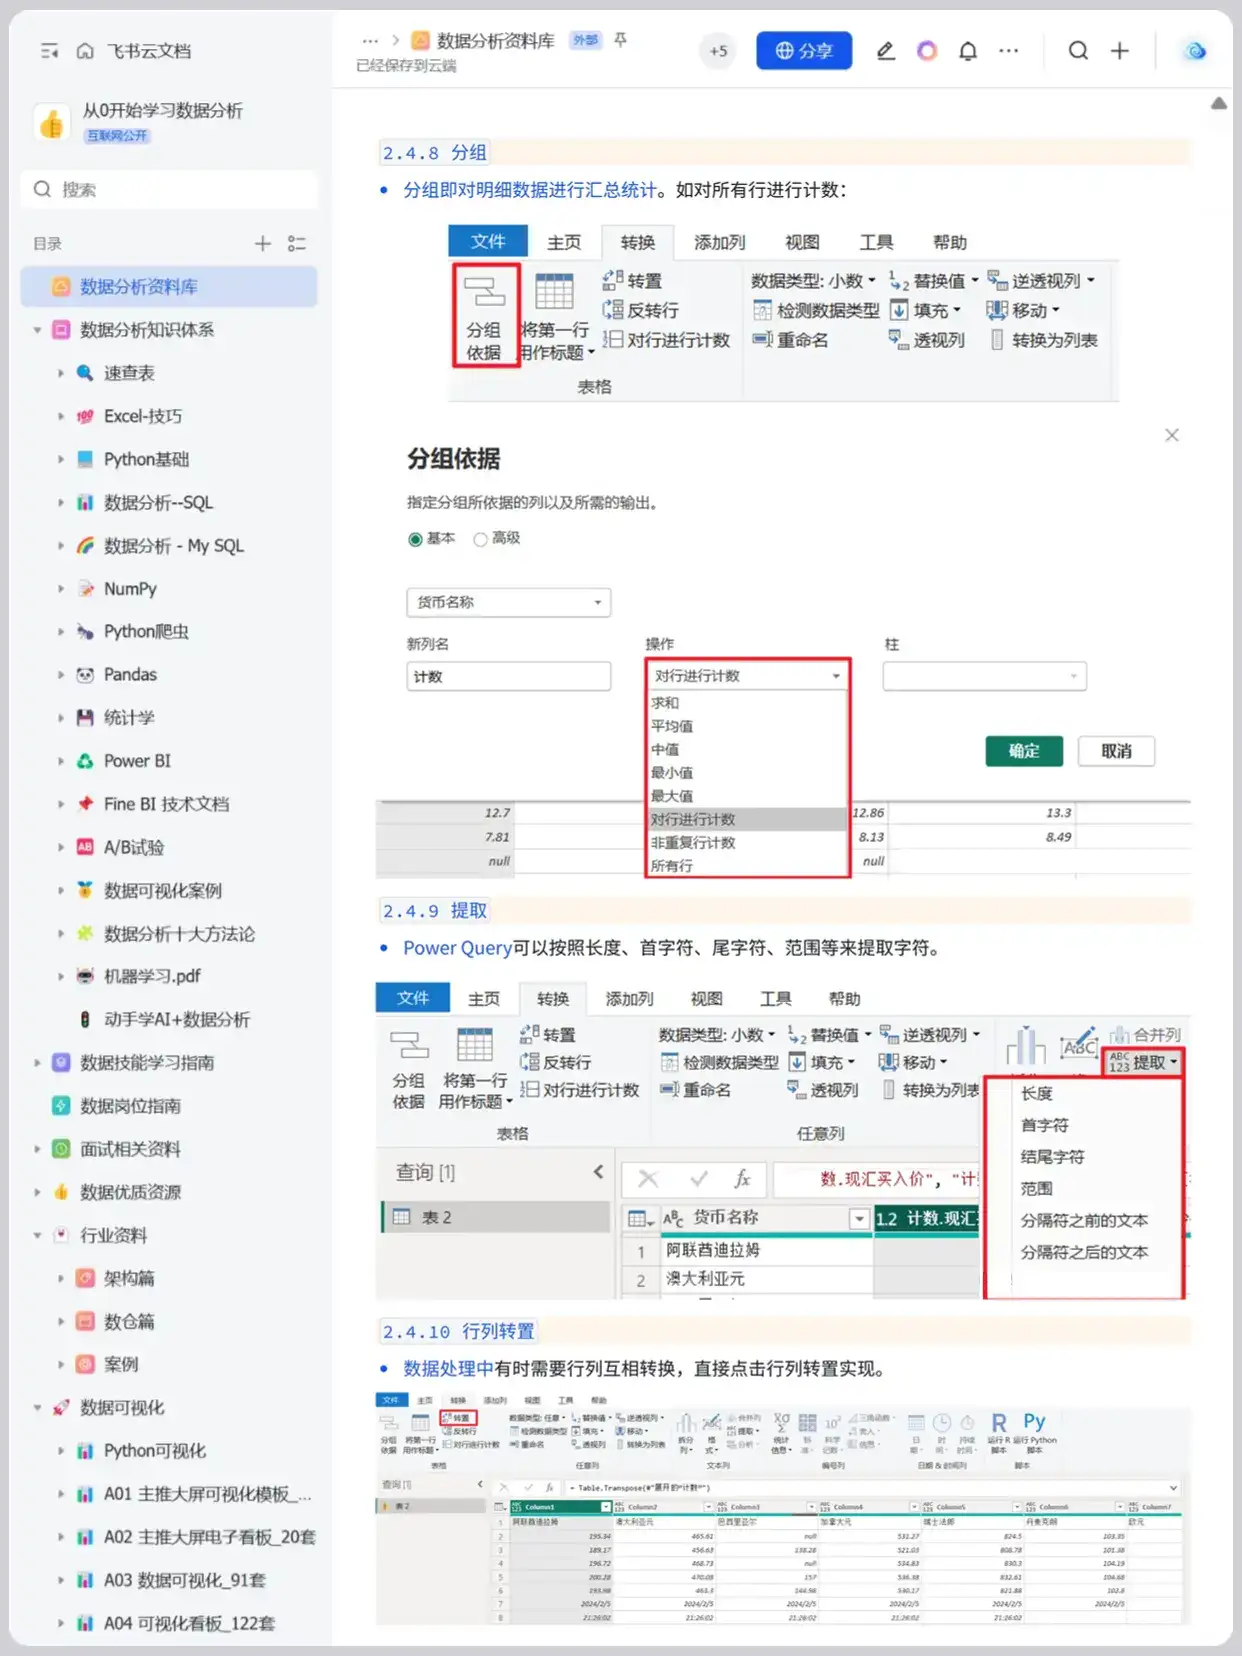Open the A/B试验 page icon
This screenshot has width=1242, height=1656.
tap(86, 847)
